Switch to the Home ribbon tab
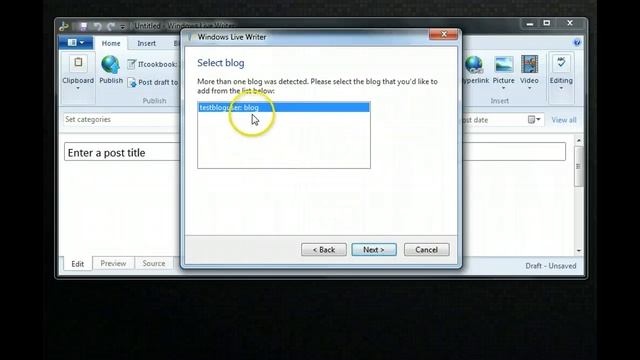The height and width of the screenshot is (360, 640). pyautogui.click(x=111, y=43)
